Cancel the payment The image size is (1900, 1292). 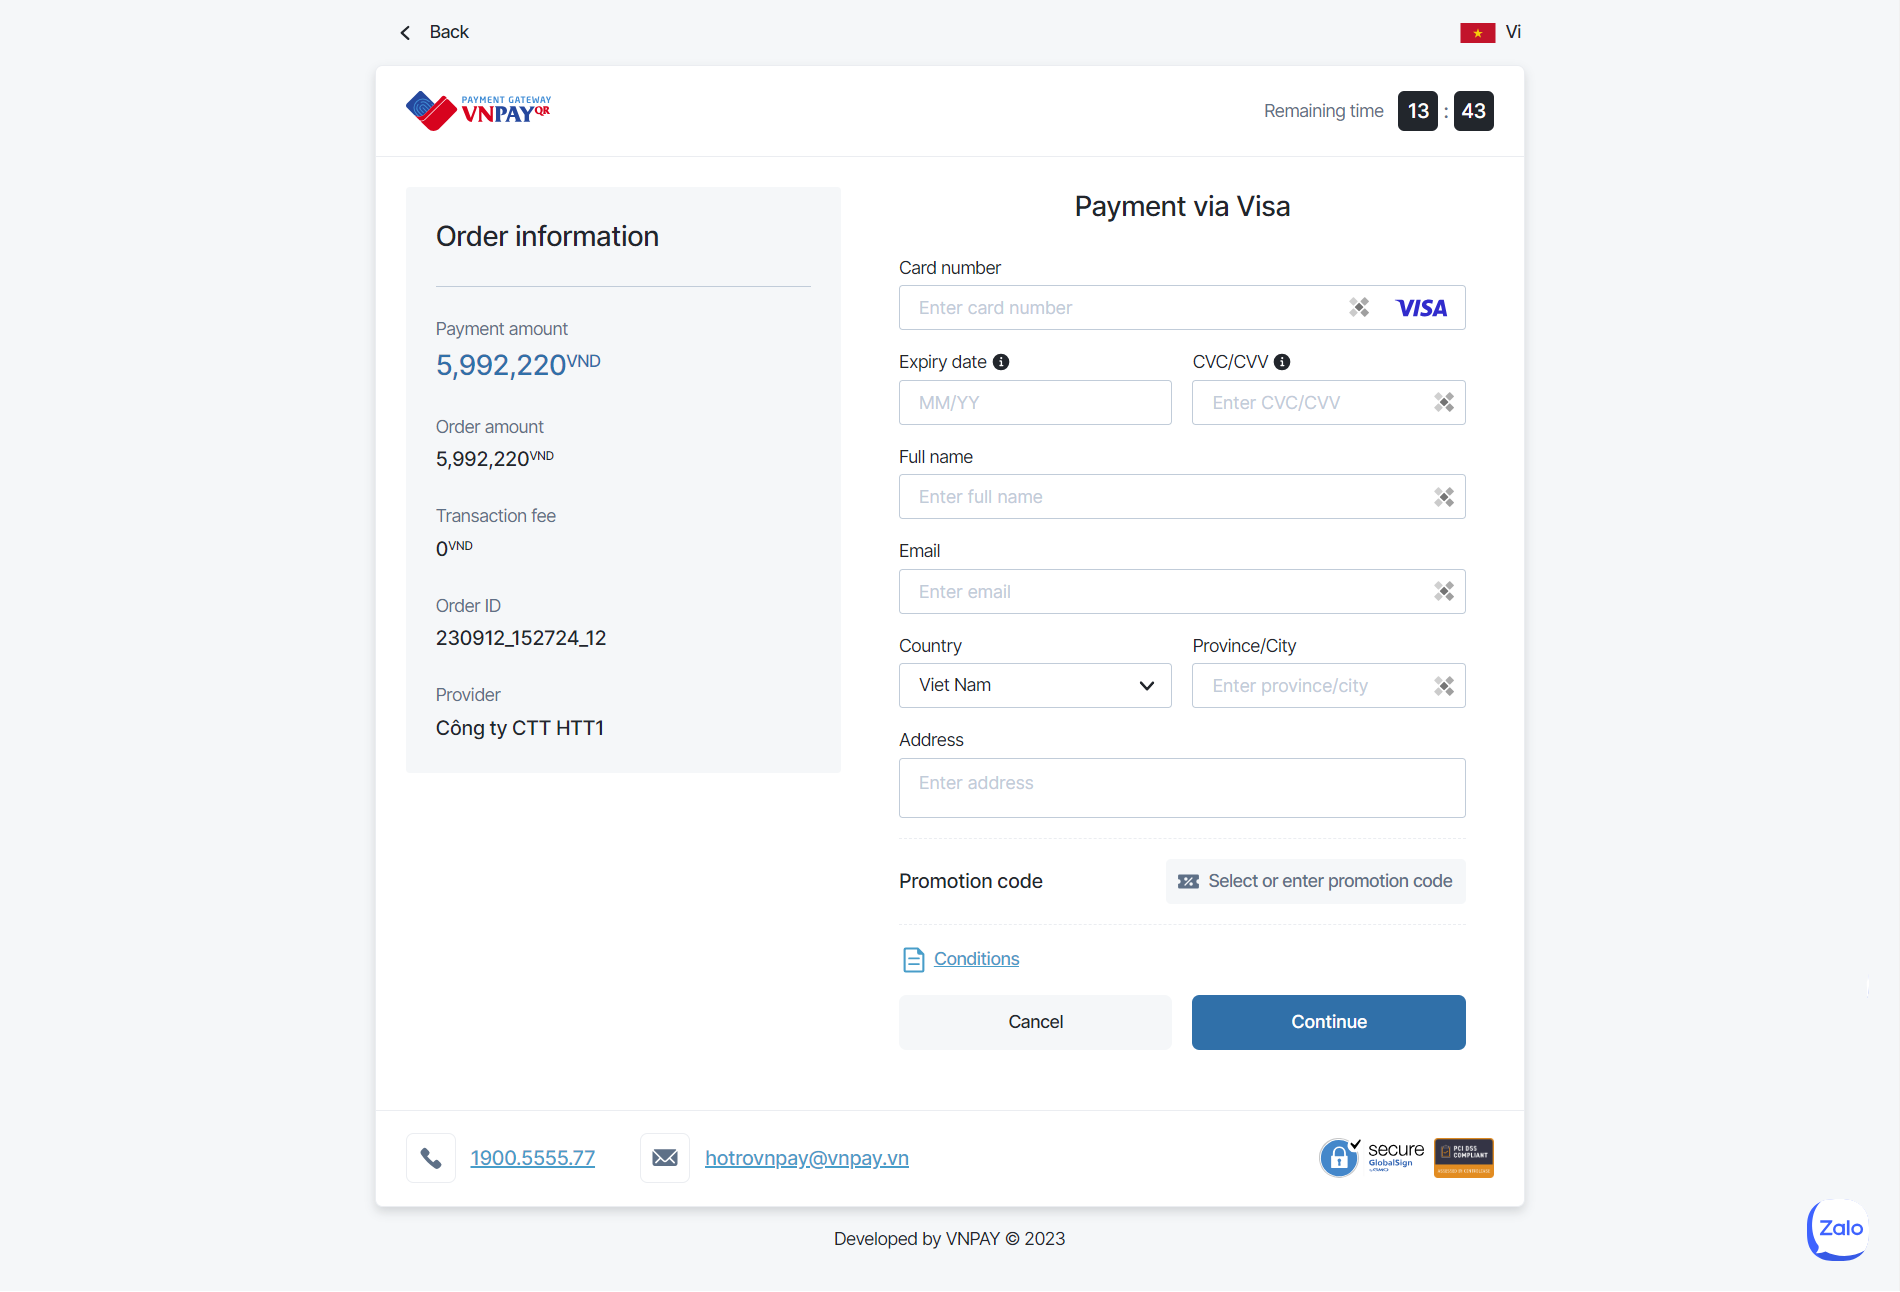click(x=1035, y=1022)
